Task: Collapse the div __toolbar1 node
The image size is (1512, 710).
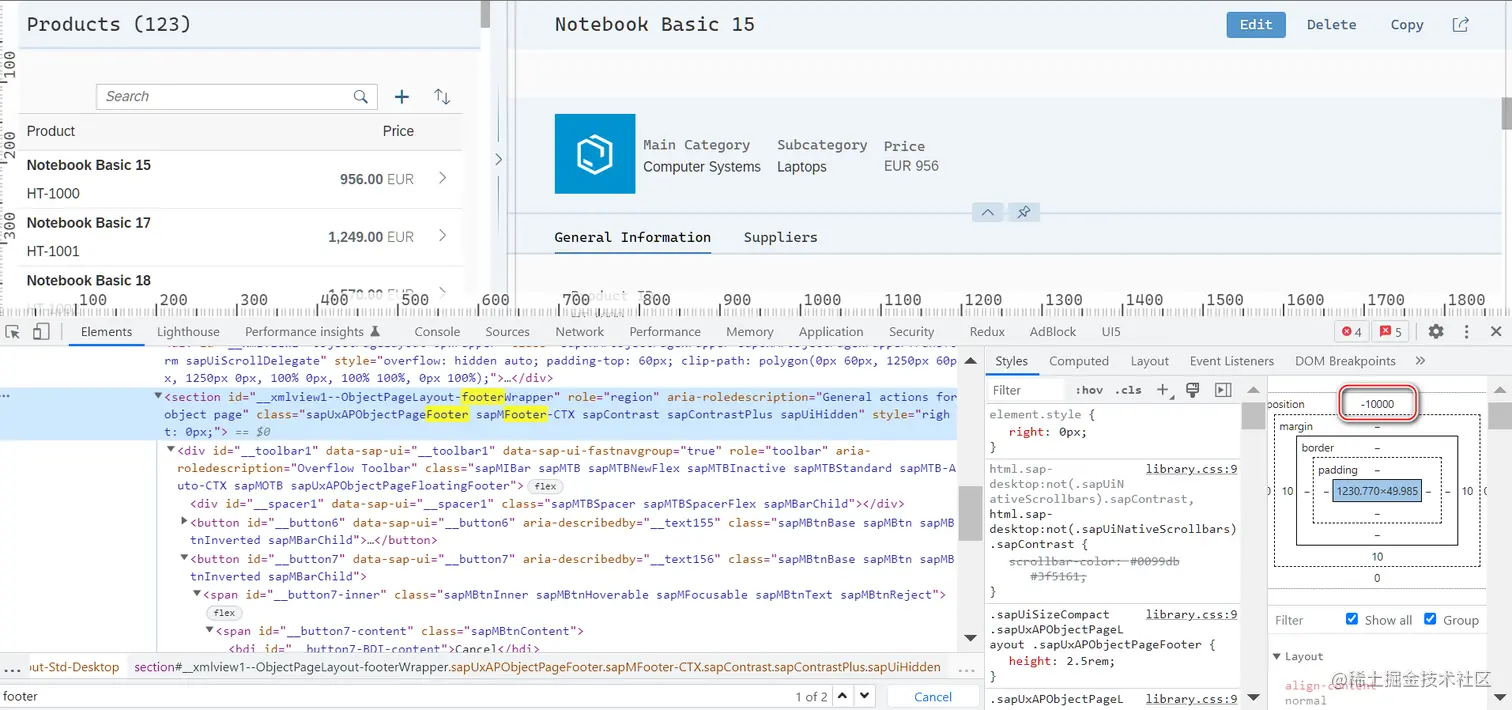Action: click(171, 450)
